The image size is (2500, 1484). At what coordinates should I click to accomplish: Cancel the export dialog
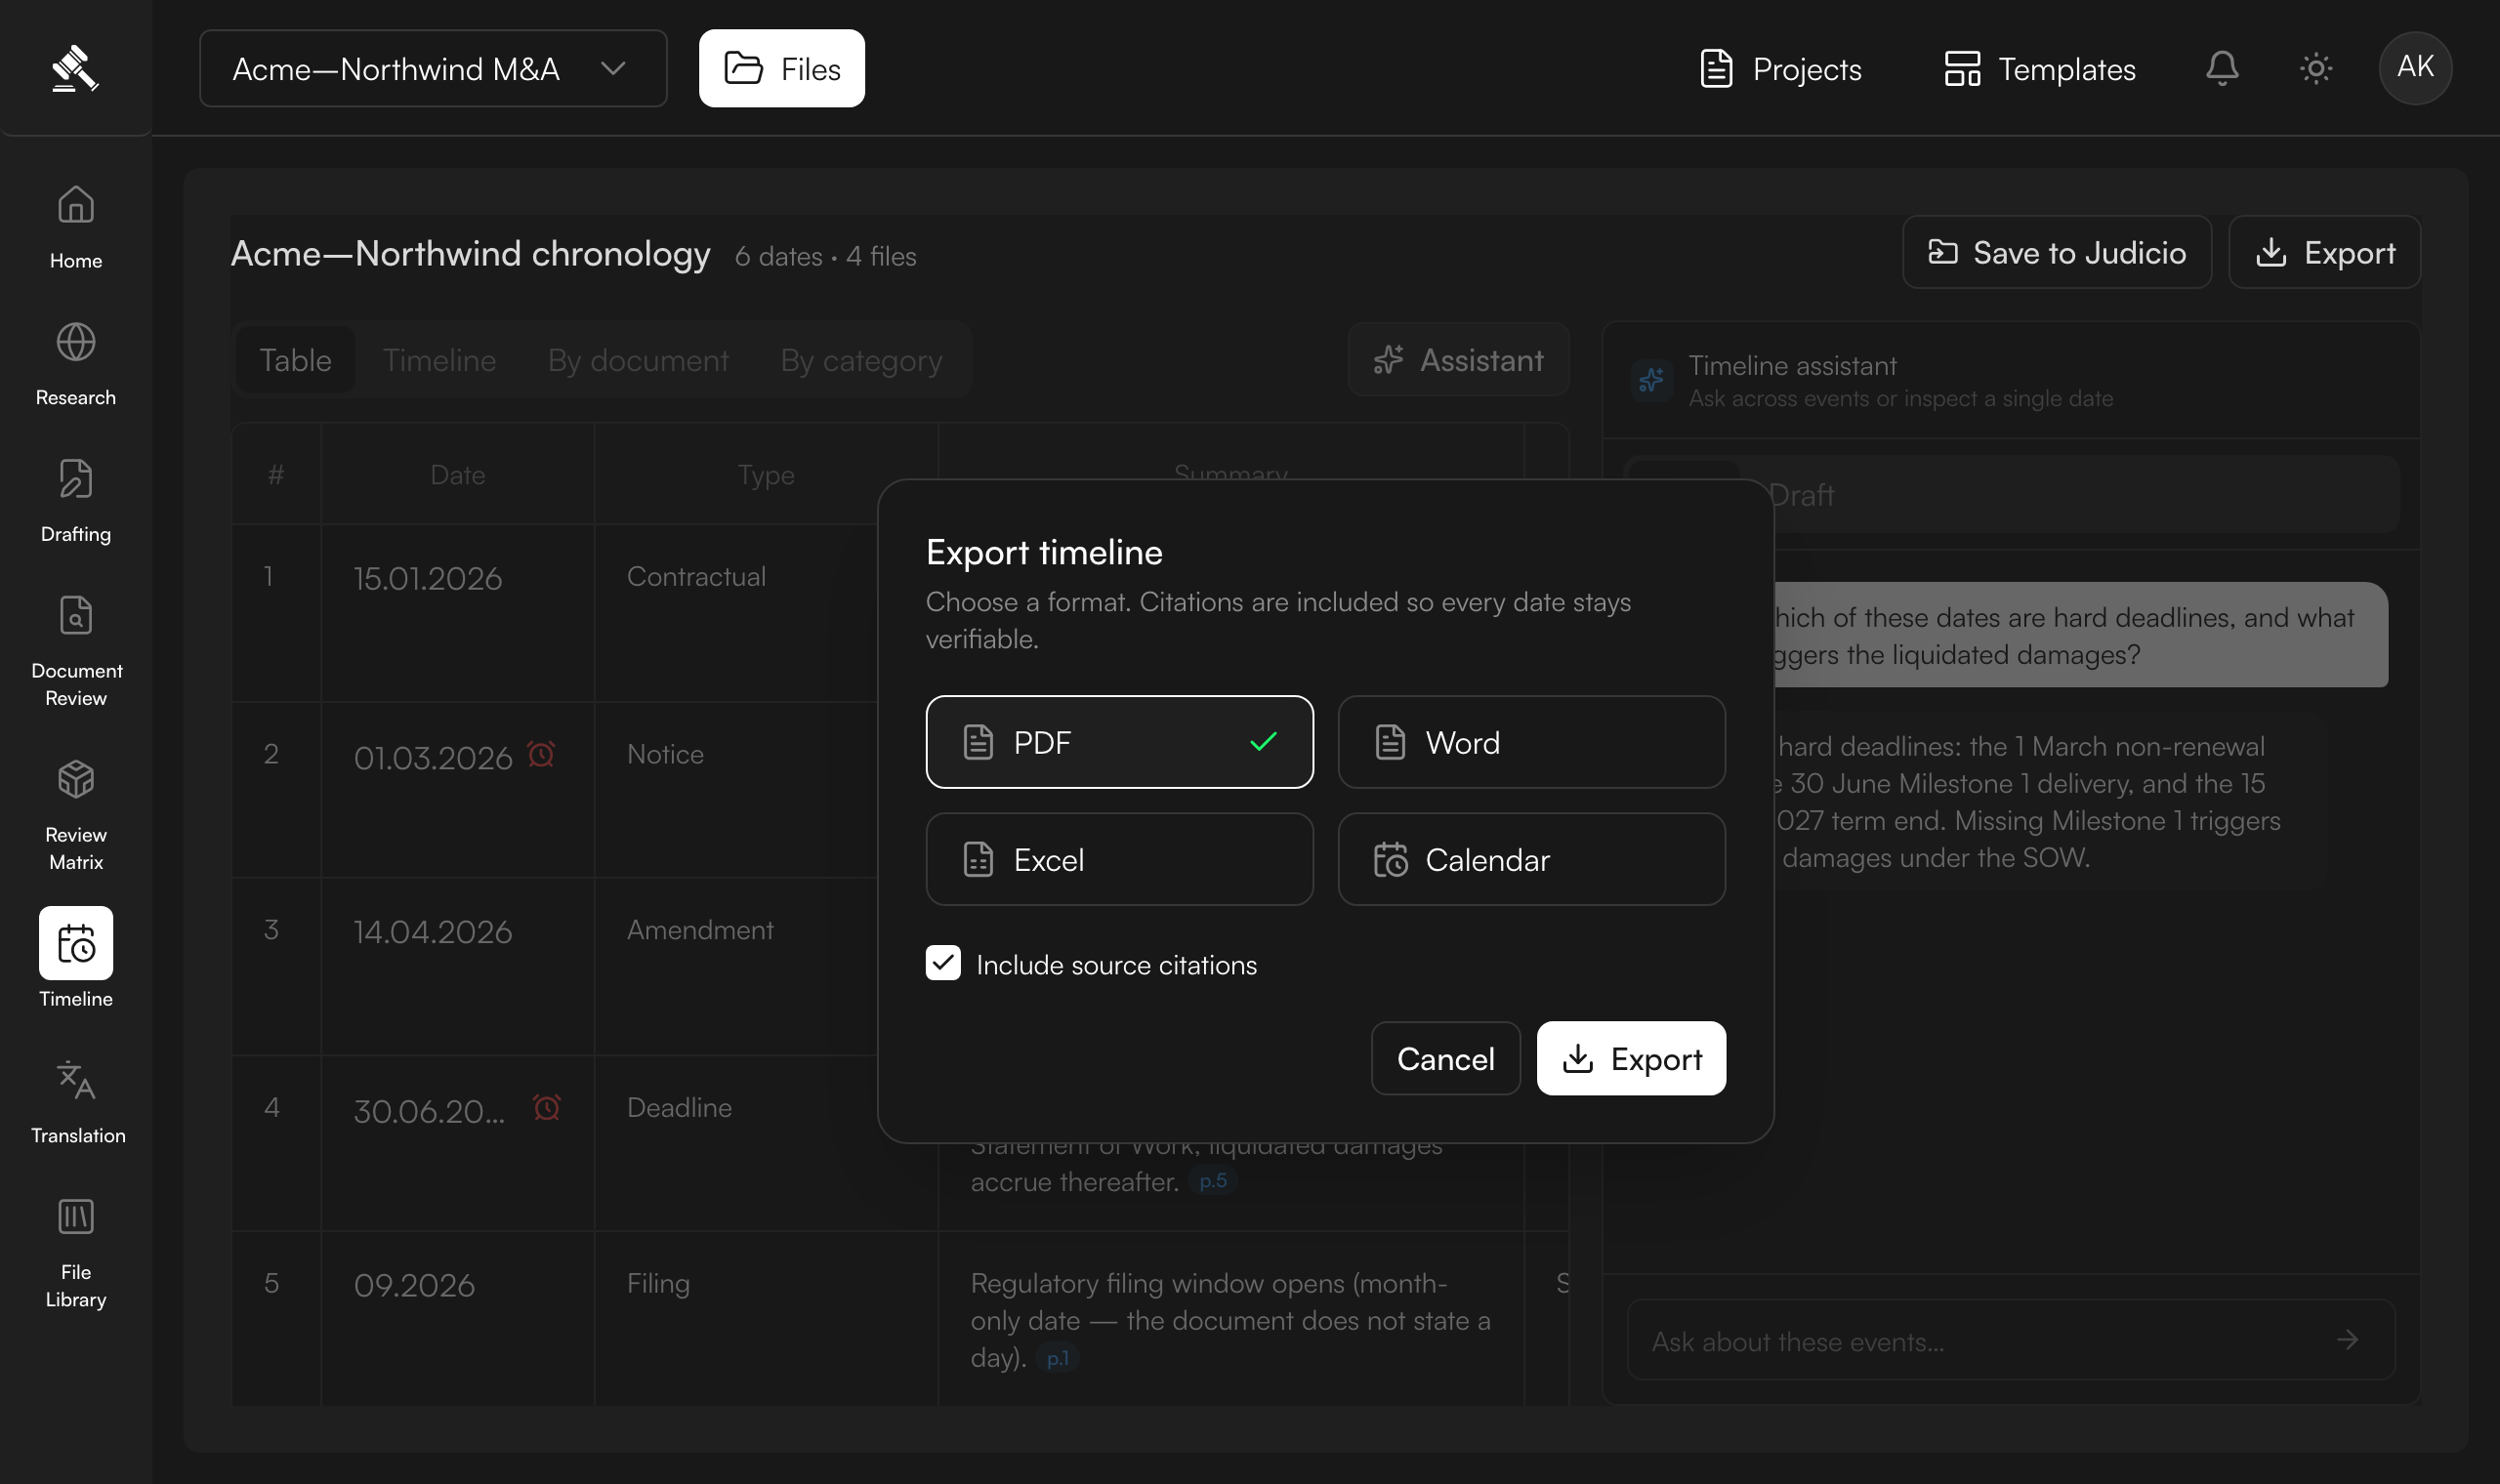[x=1445, y=1058]
